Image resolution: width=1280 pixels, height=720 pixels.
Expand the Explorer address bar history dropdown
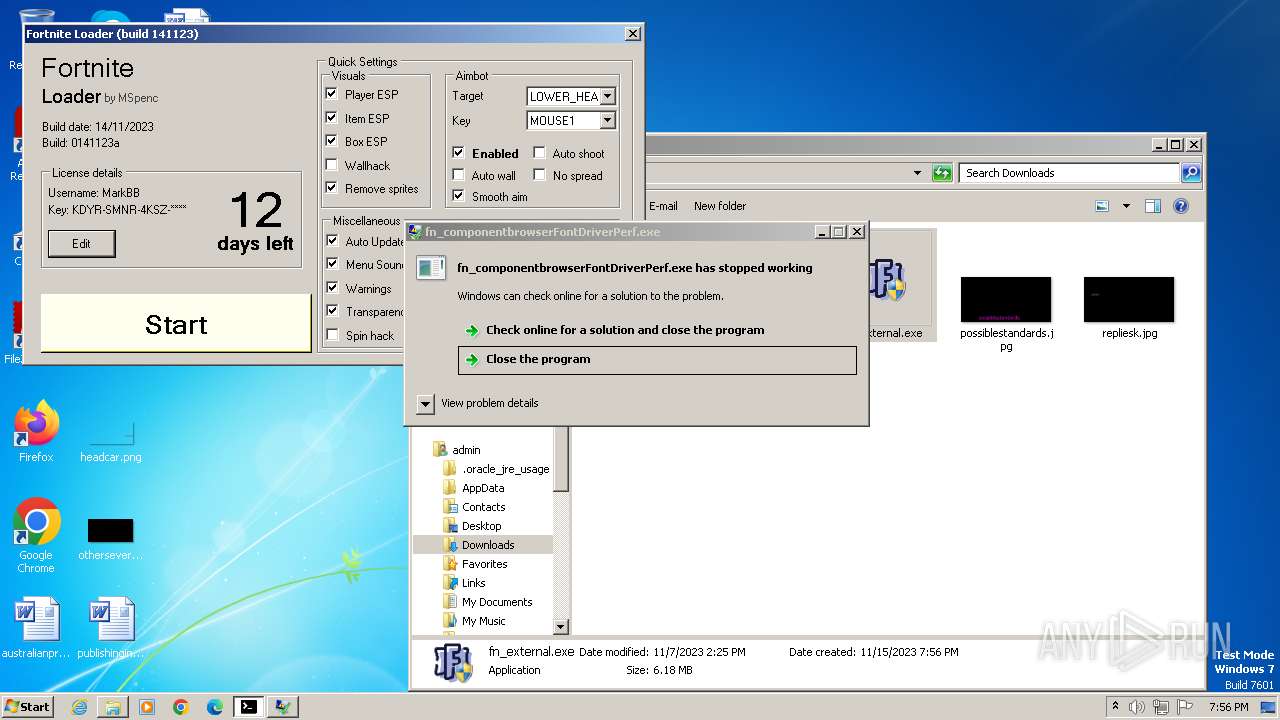pyautogui.click(x=917, y=173)
